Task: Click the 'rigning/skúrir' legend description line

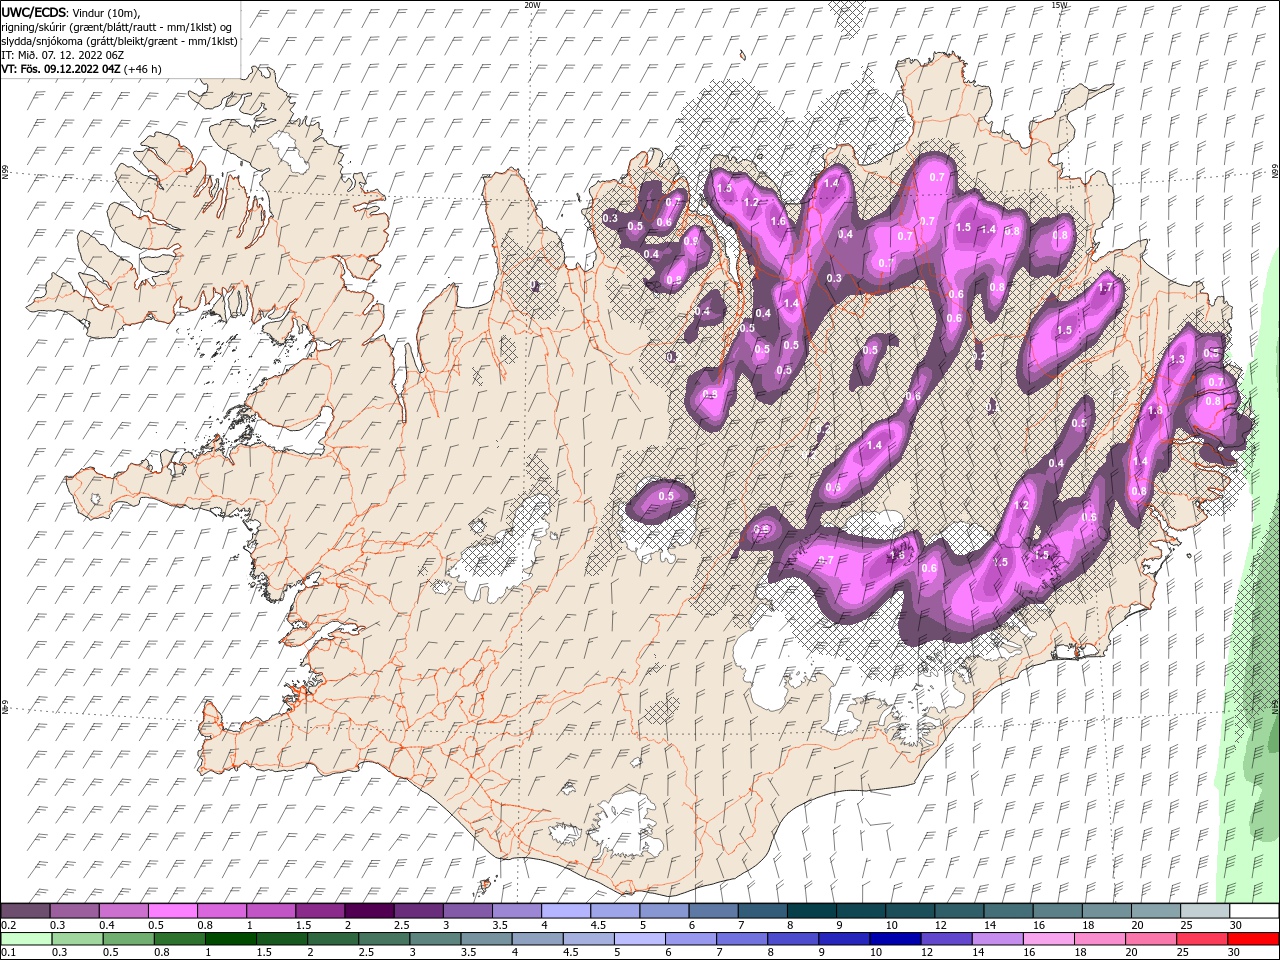Action: coord(117,27)
